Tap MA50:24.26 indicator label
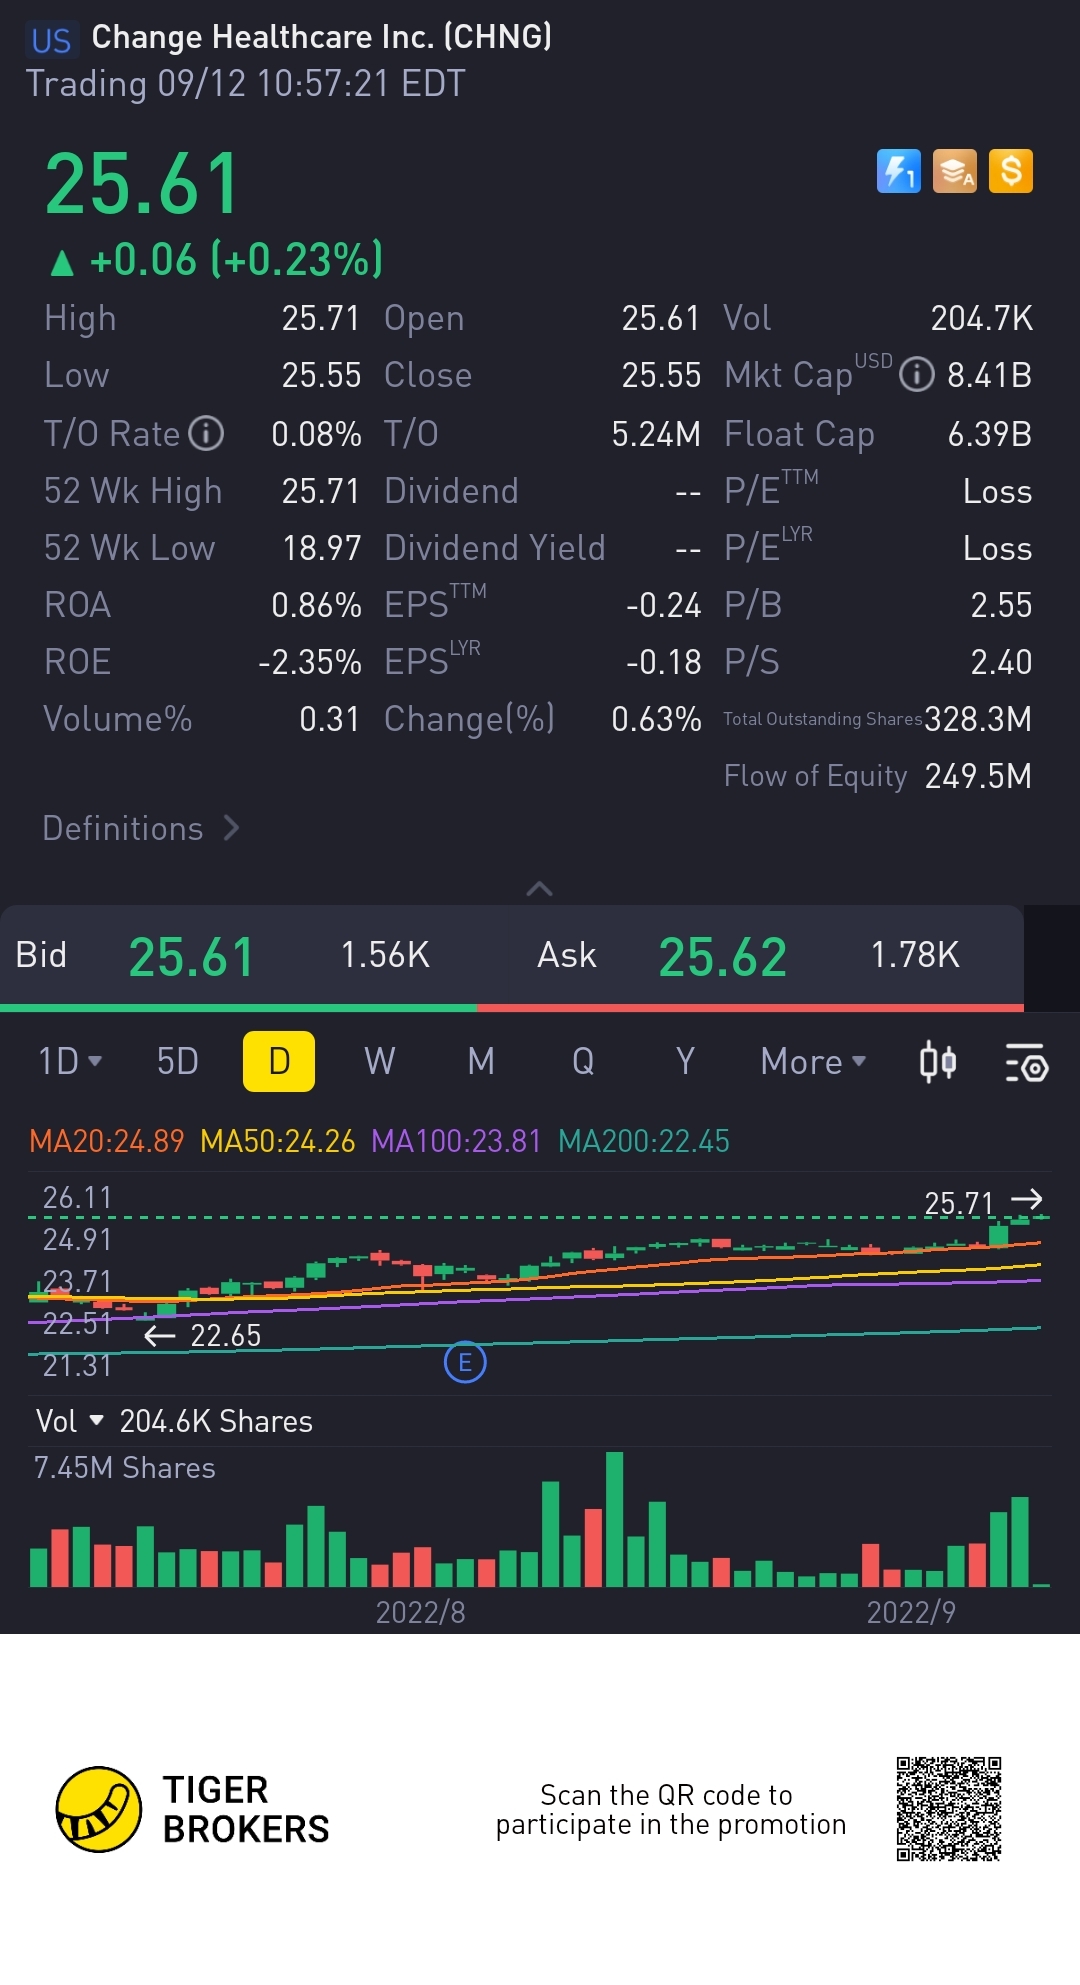Image resolution: width=1080 pixels, height=1985 pixels. [278, 1141]
